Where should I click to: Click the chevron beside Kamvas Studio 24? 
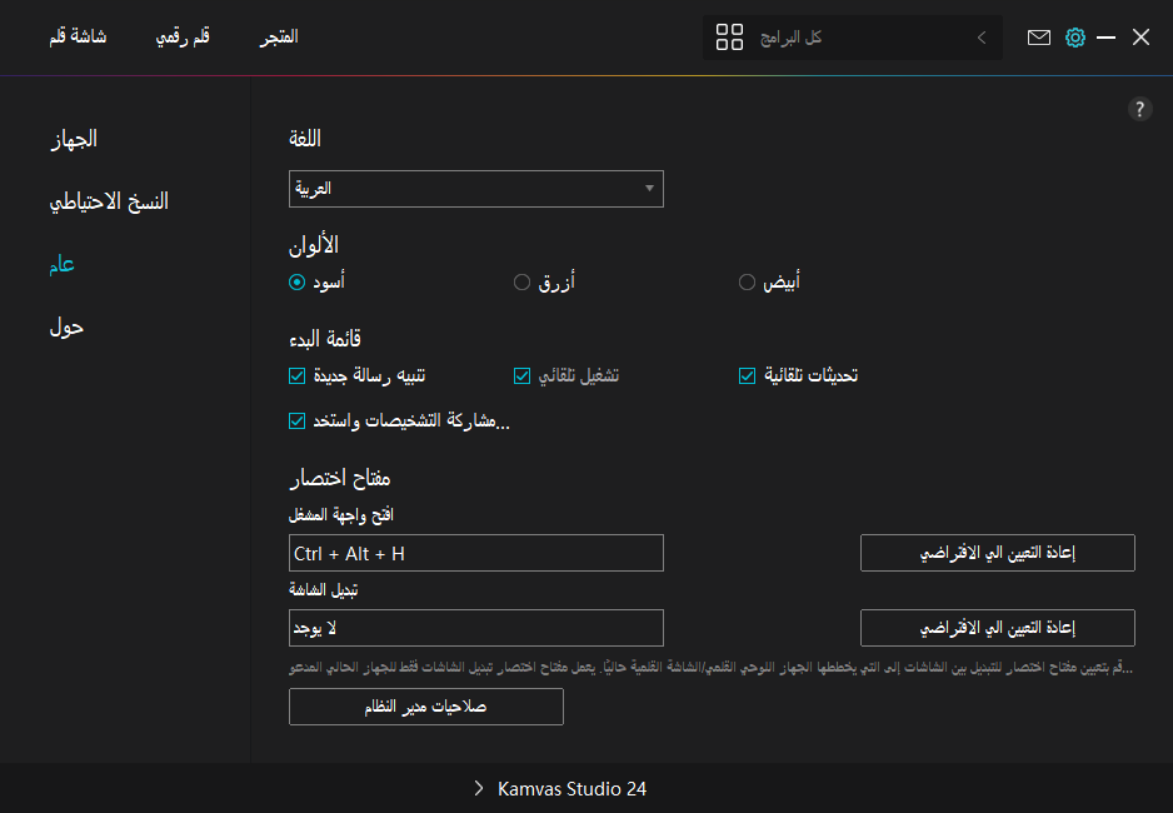479,789
